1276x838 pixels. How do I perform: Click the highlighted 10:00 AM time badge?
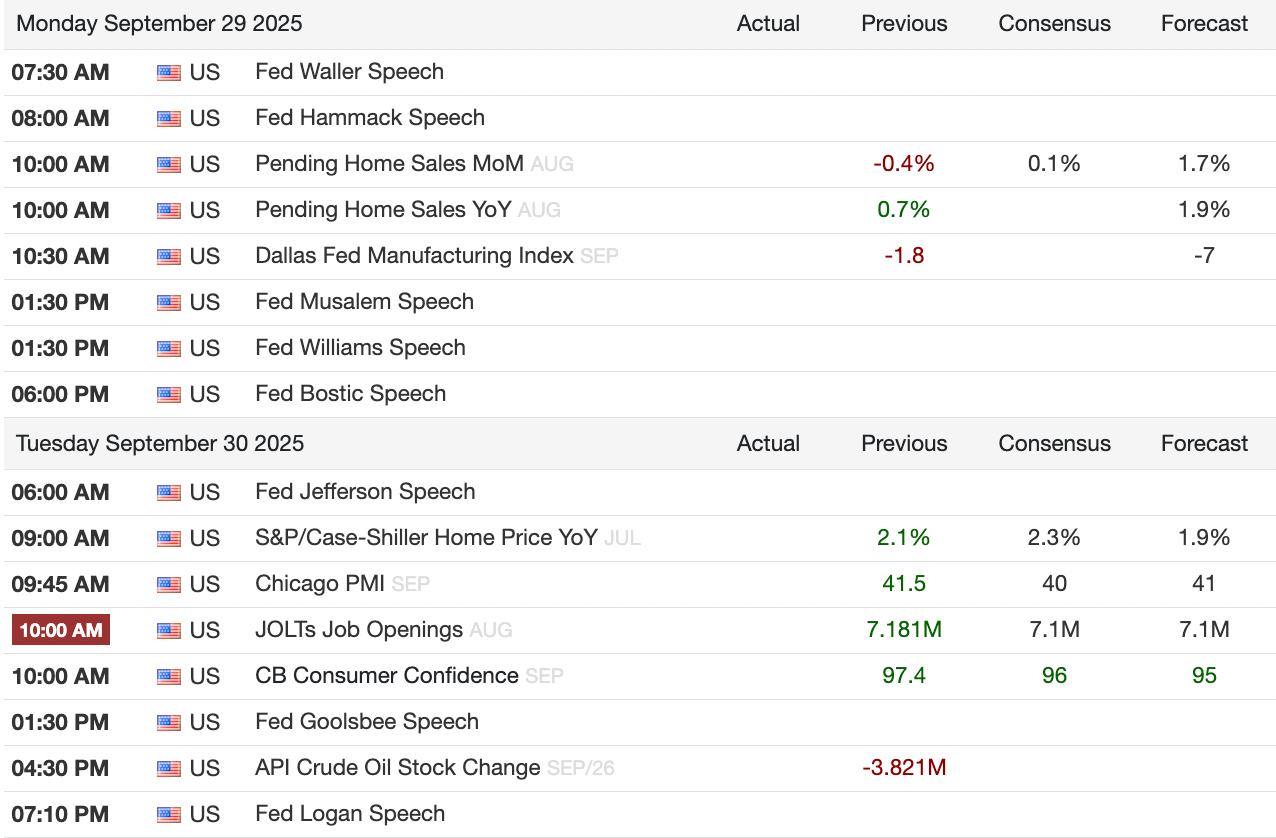60,630
